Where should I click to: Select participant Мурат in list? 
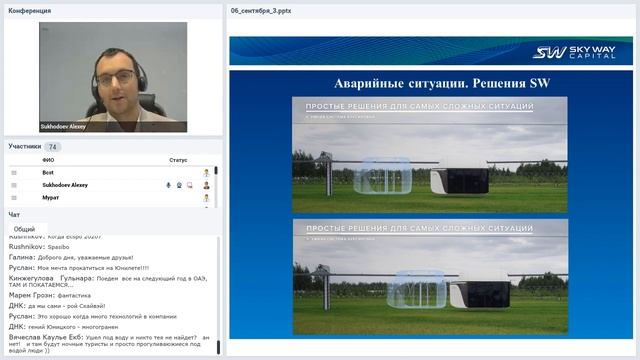pos(51,198)
